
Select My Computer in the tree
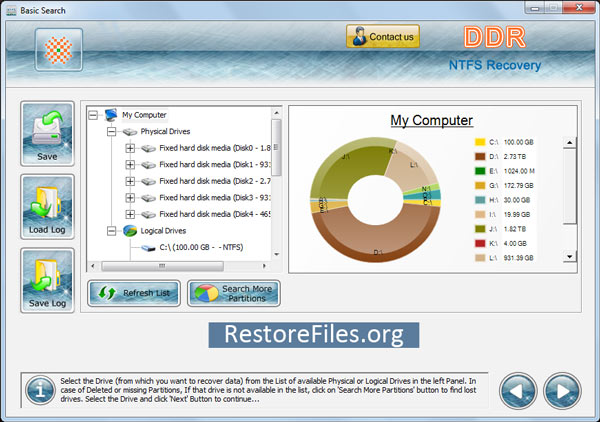coord(144,115)
